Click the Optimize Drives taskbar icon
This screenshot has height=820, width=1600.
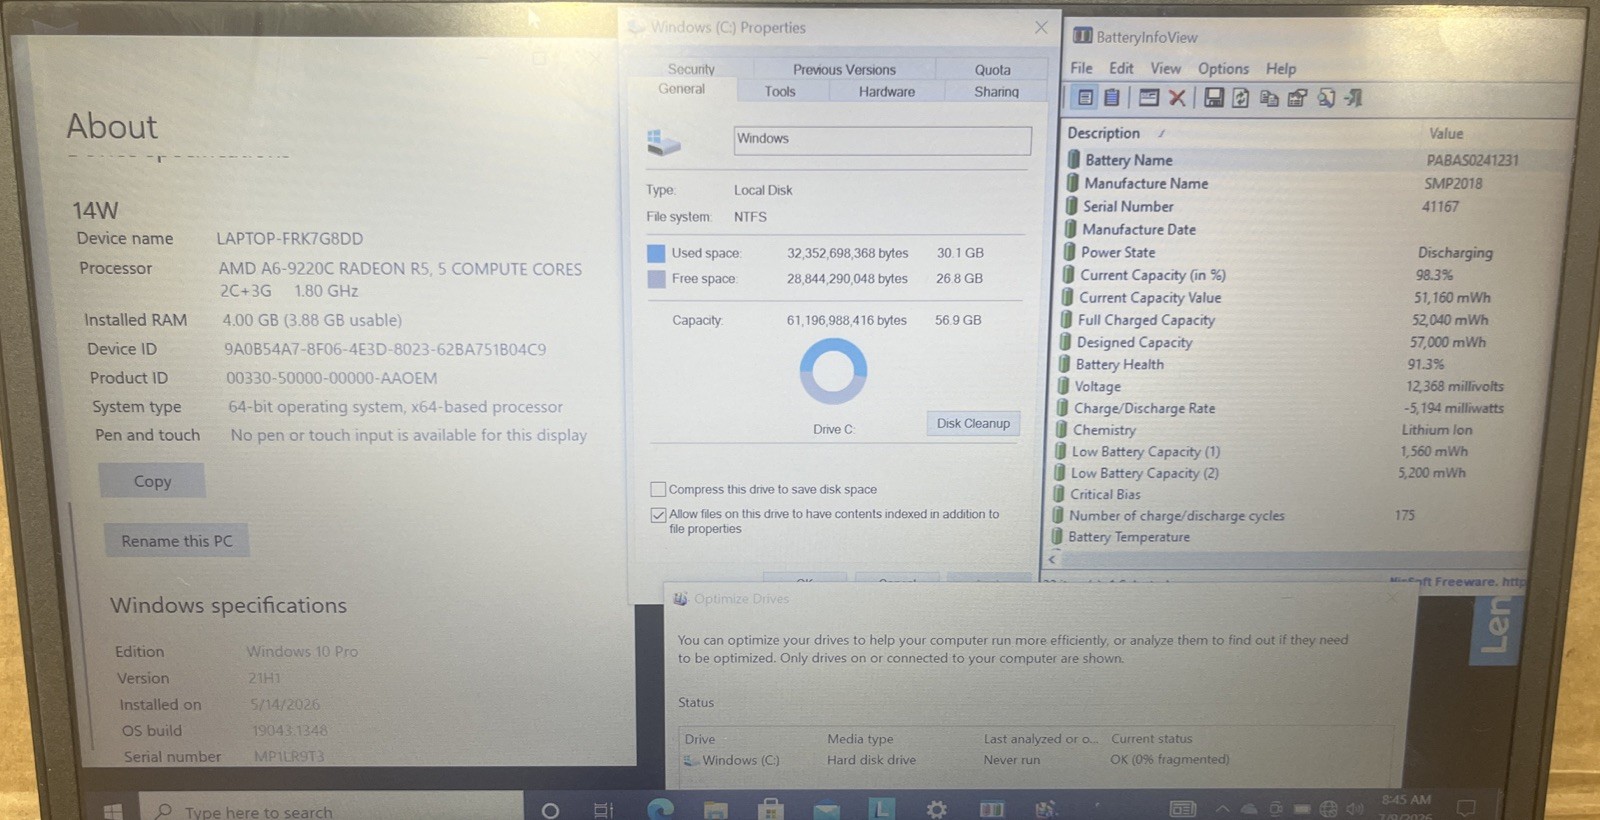[x=1045, y=809]
